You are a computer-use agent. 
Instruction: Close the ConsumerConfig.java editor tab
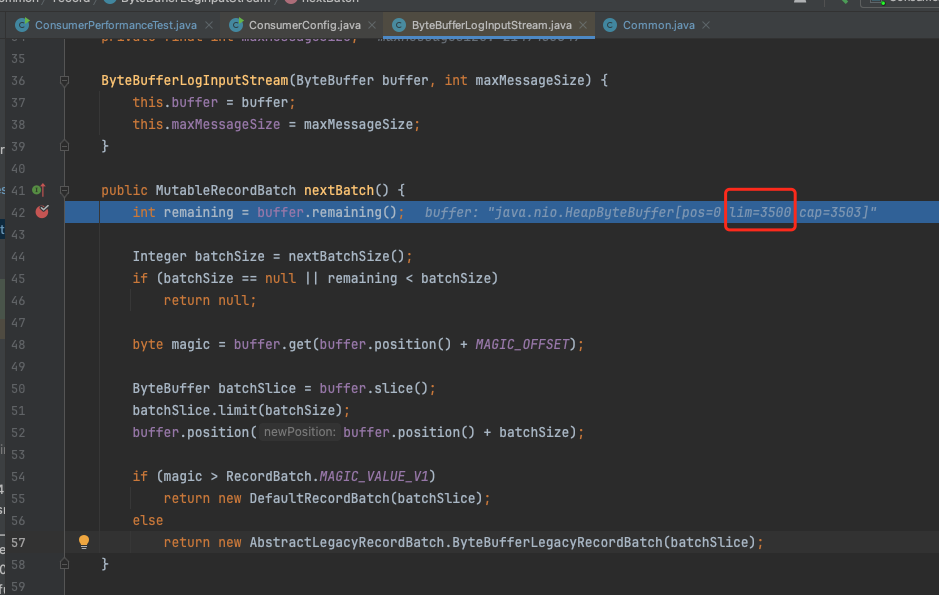tap(370, 24)
